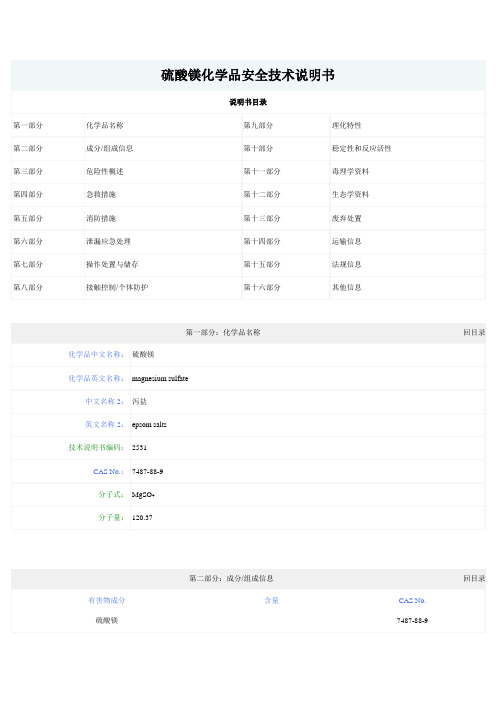The image size is (496, 702).
Task: Open the 泄漏应急处理 contents entry
Action: tap(108, 241)
